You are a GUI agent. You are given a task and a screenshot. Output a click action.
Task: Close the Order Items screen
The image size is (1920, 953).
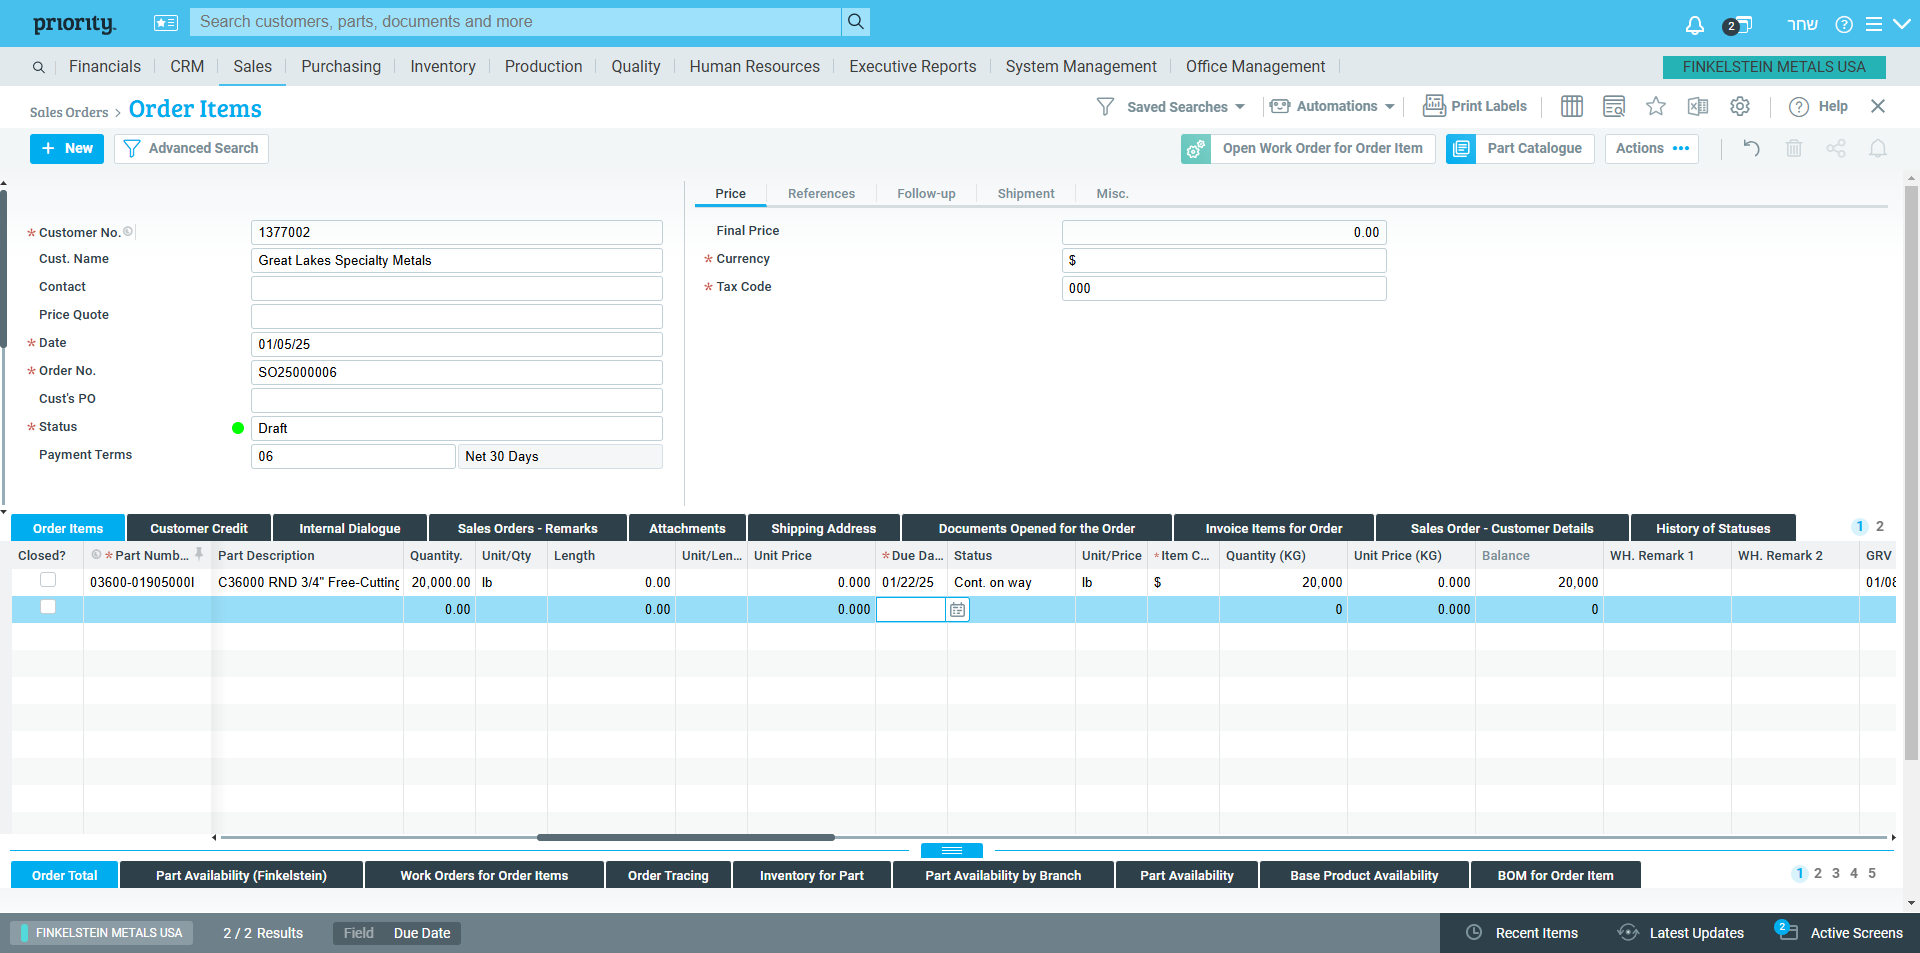(1878, 106)
